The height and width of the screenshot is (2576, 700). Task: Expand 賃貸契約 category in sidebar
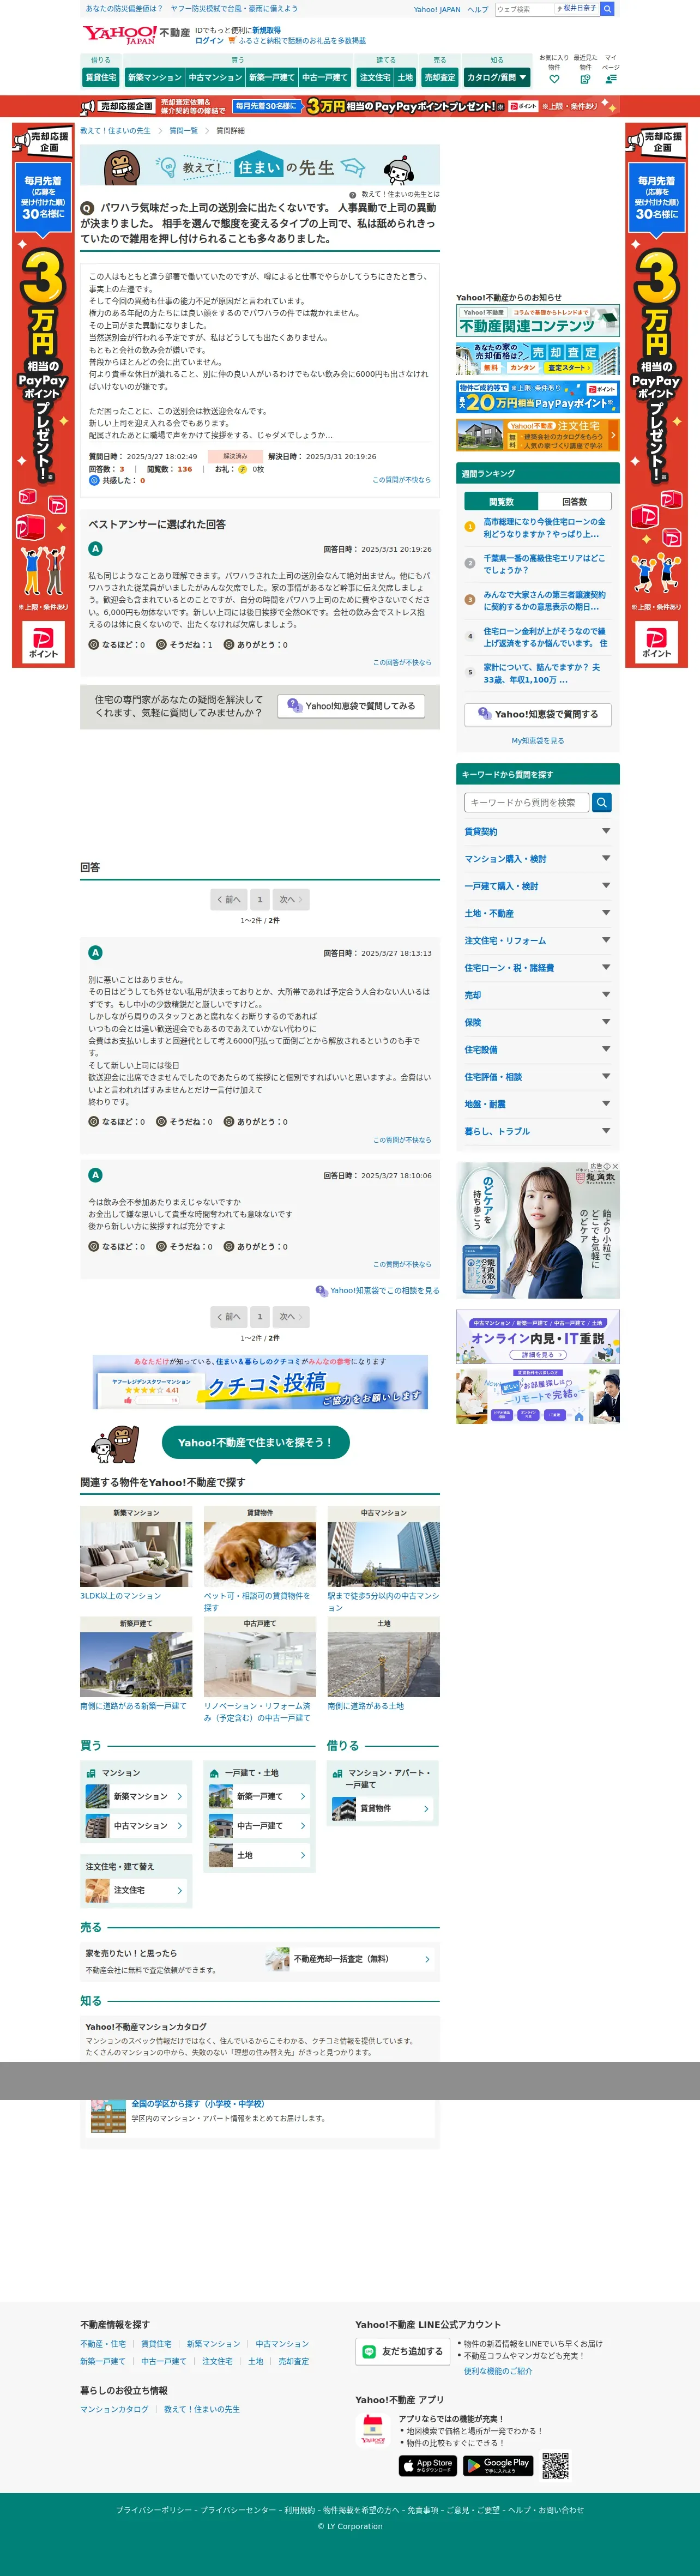pyautogui.click(x=538, y=832)
